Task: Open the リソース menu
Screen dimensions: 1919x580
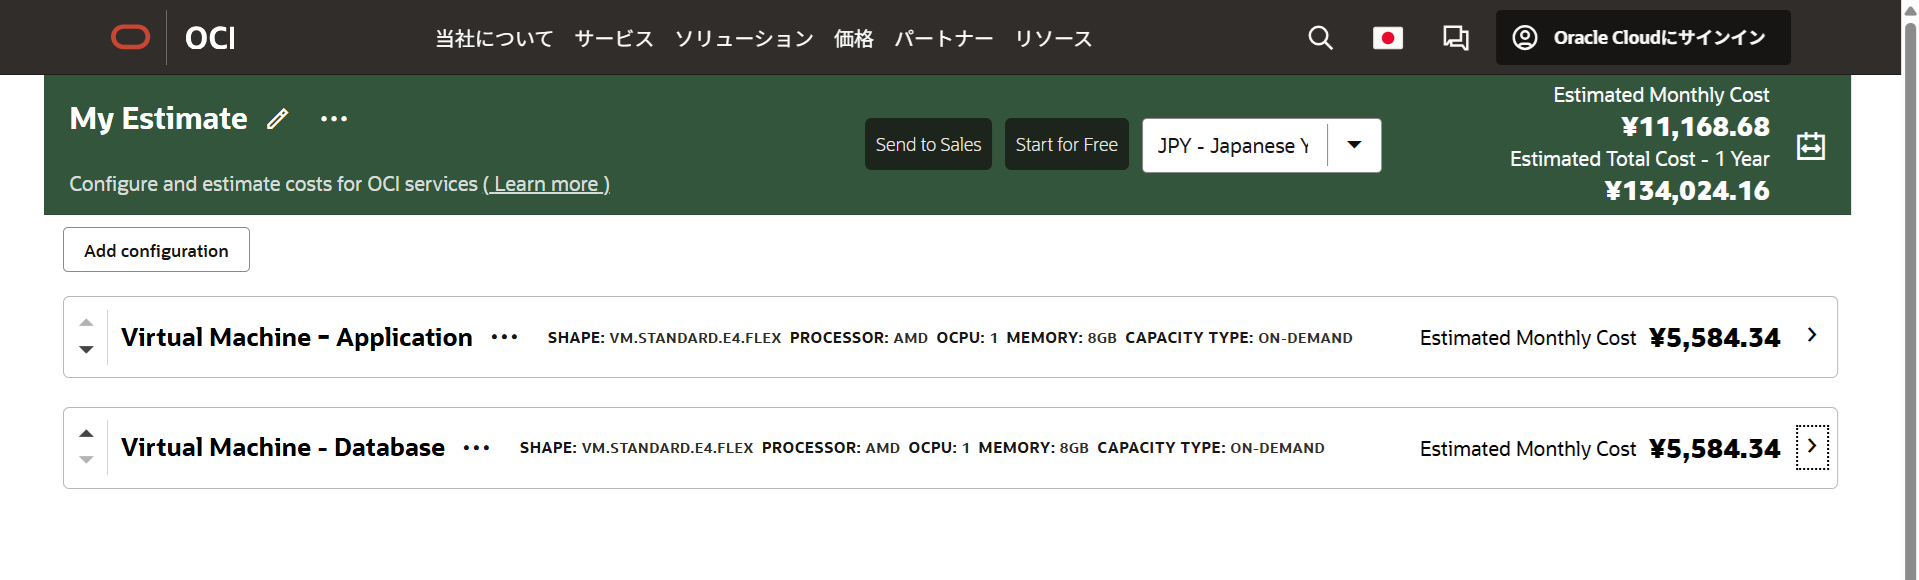Action: [x=1053, y=38]
